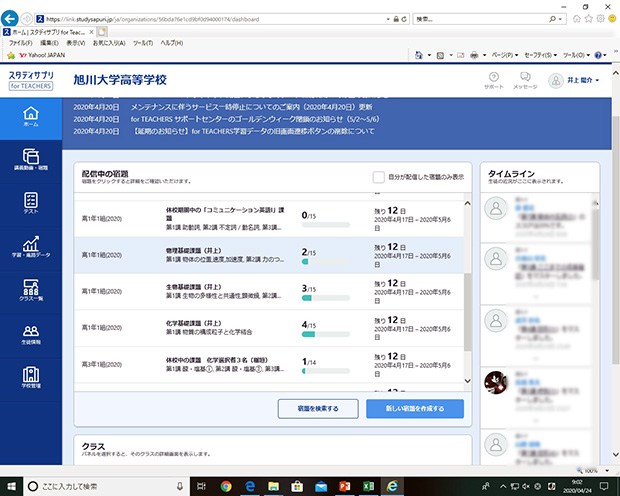This screenshot has width=620, height=496.
Task: Open Excel from the taskbar
Action: (x=369, y=486)
